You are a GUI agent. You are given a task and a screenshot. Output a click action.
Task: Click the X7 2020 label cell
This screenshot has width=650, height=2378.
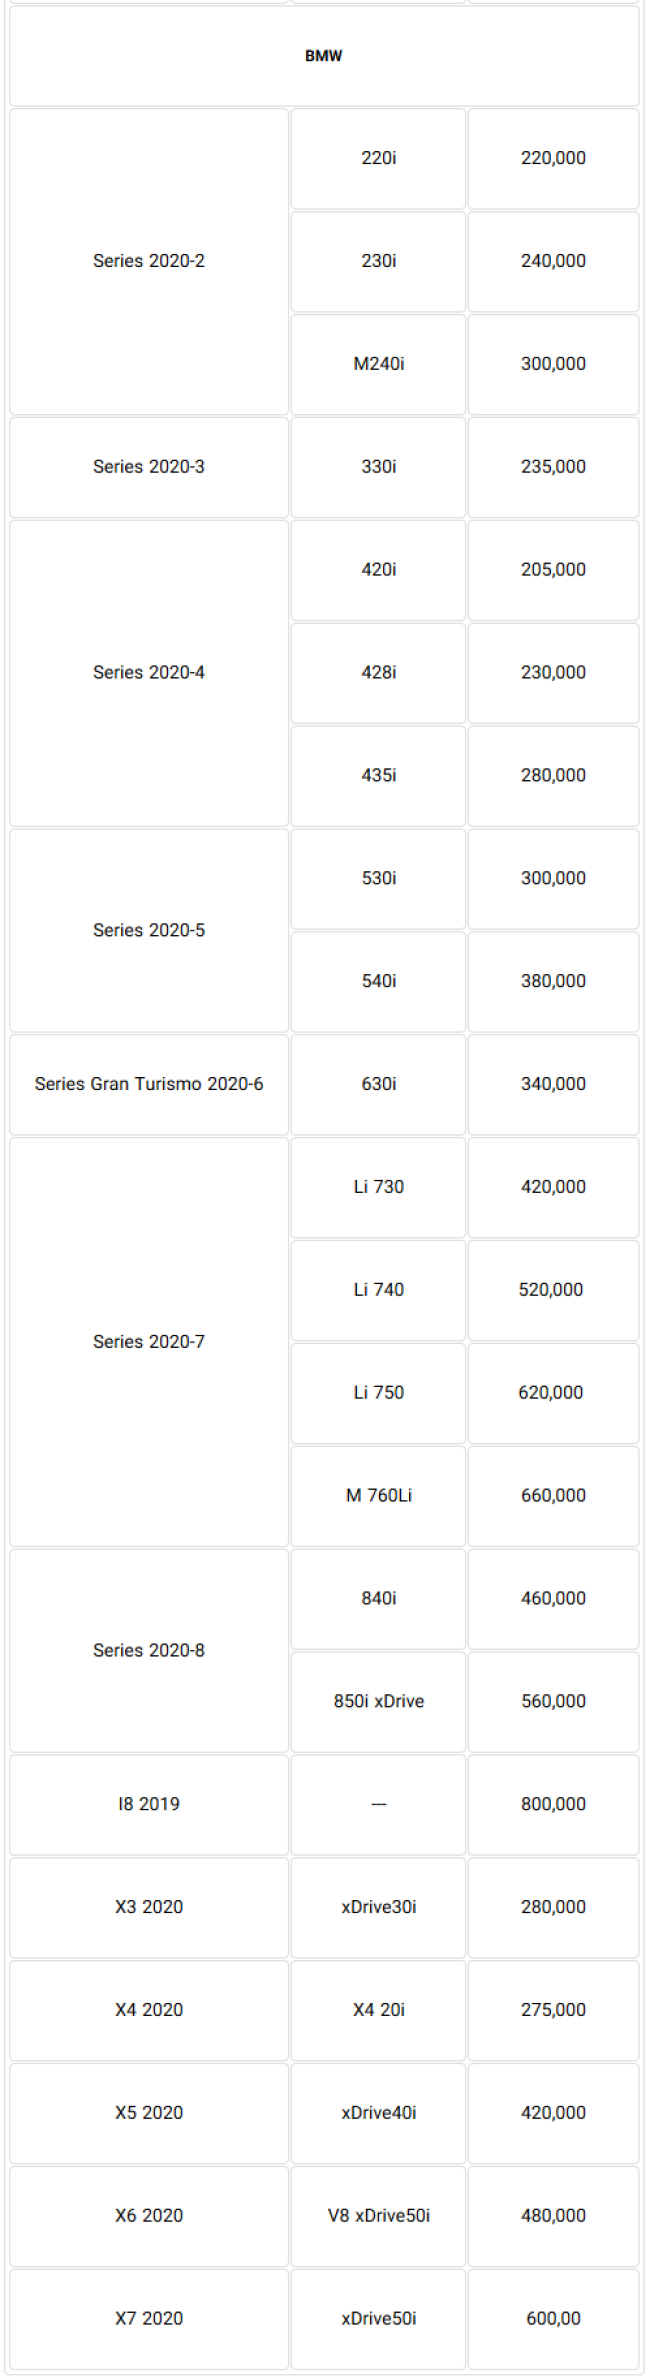tap(149, 2319)
